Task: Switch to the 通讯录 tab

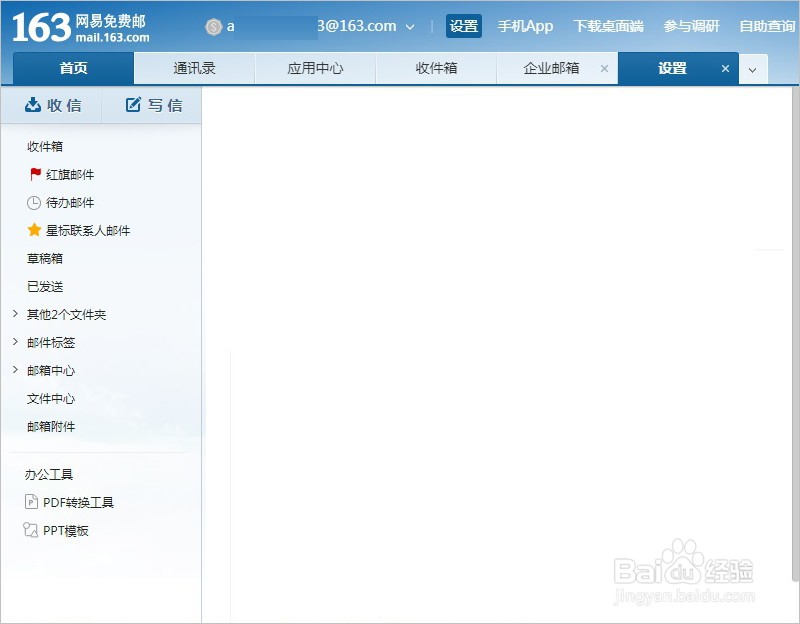Action: (x=193, y=68)
